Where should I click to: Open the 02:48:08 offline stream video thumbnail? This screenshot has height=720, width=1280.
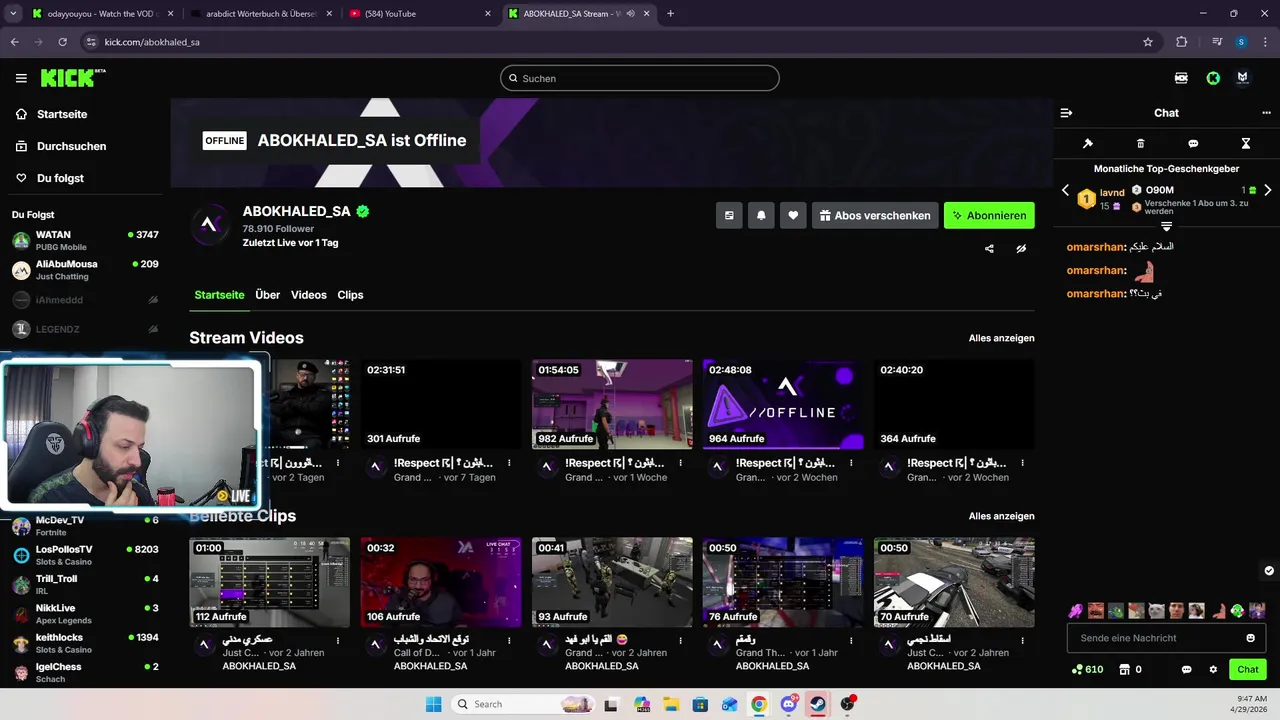[783, 404]
